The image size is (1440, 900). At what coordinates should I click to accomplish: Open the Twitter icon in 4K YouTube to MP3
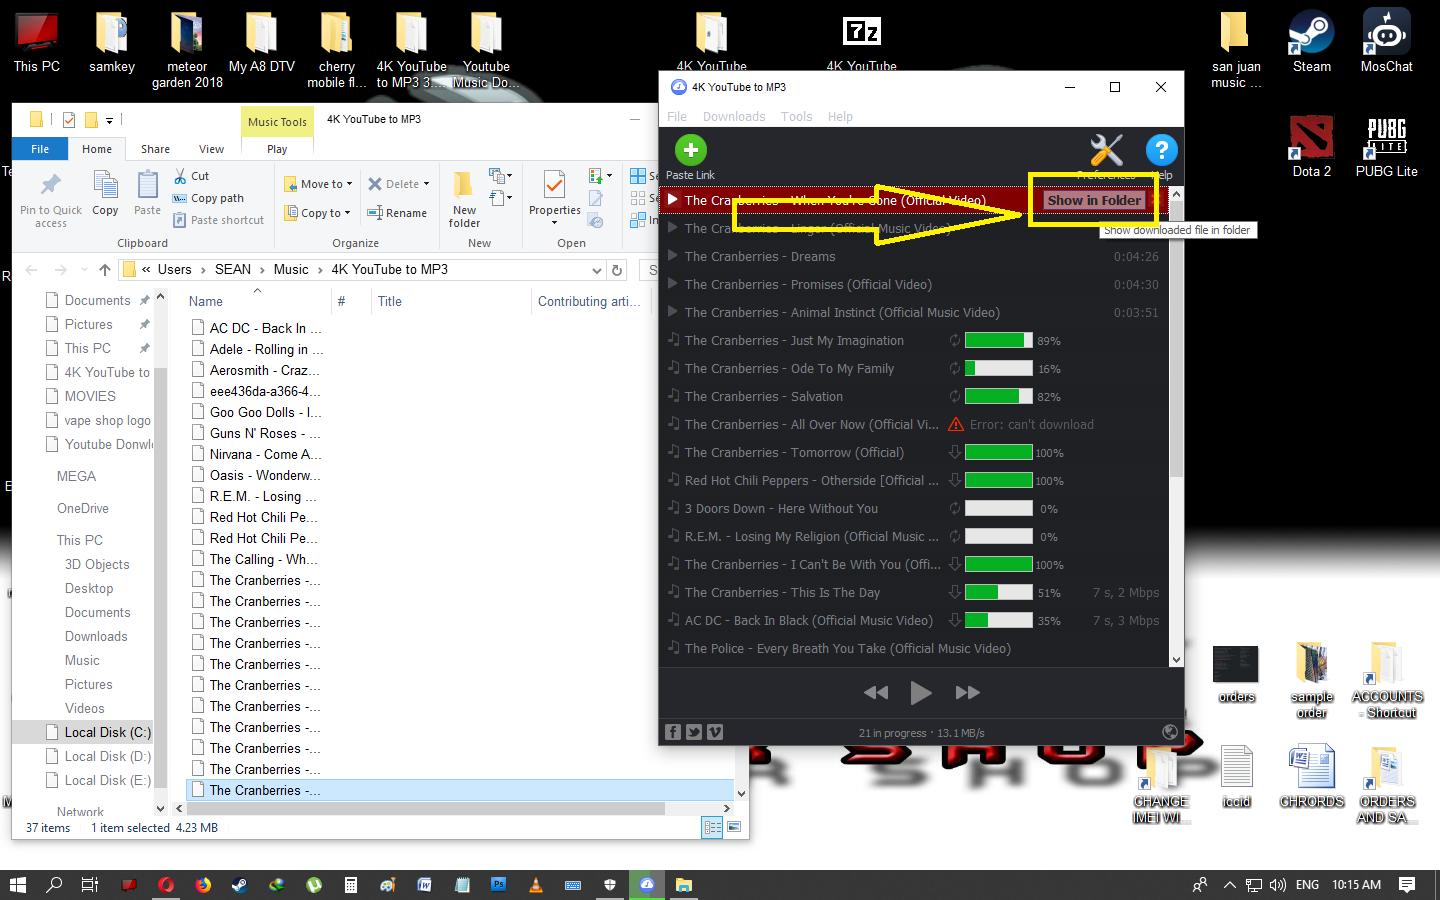coord(694,732)
